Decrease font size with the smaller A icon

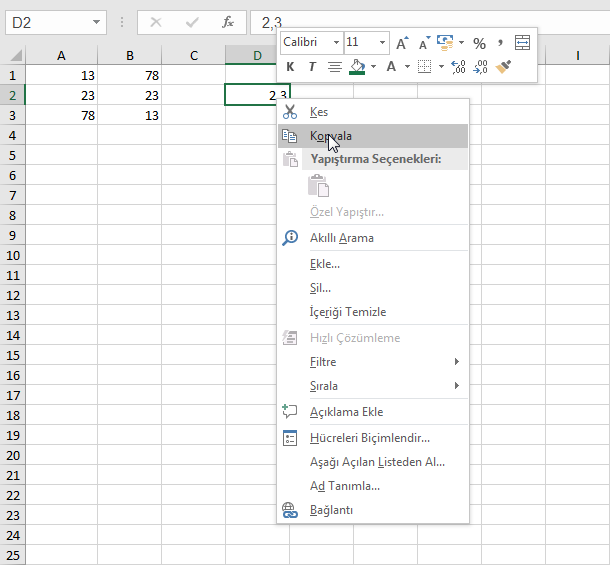click(424, 42)
